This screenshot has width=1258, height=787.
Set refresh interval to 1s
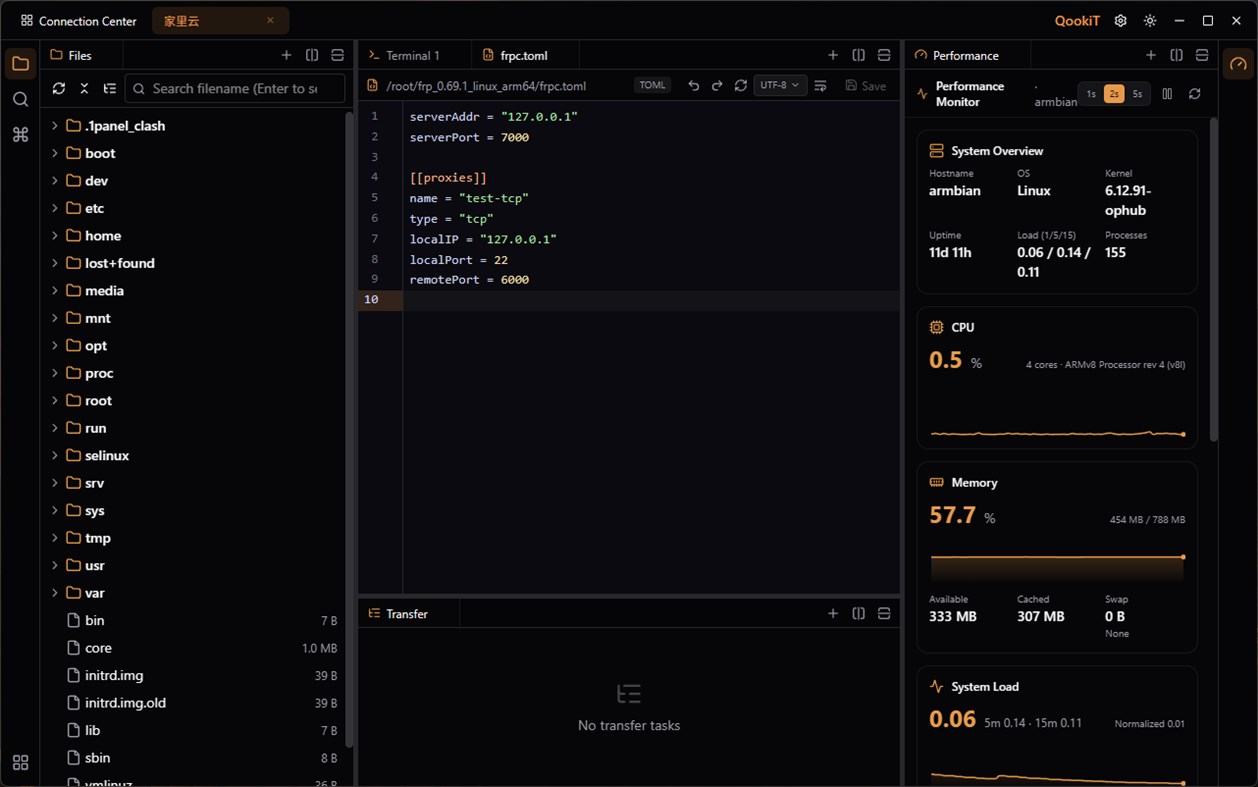[x=1091, y=94]
